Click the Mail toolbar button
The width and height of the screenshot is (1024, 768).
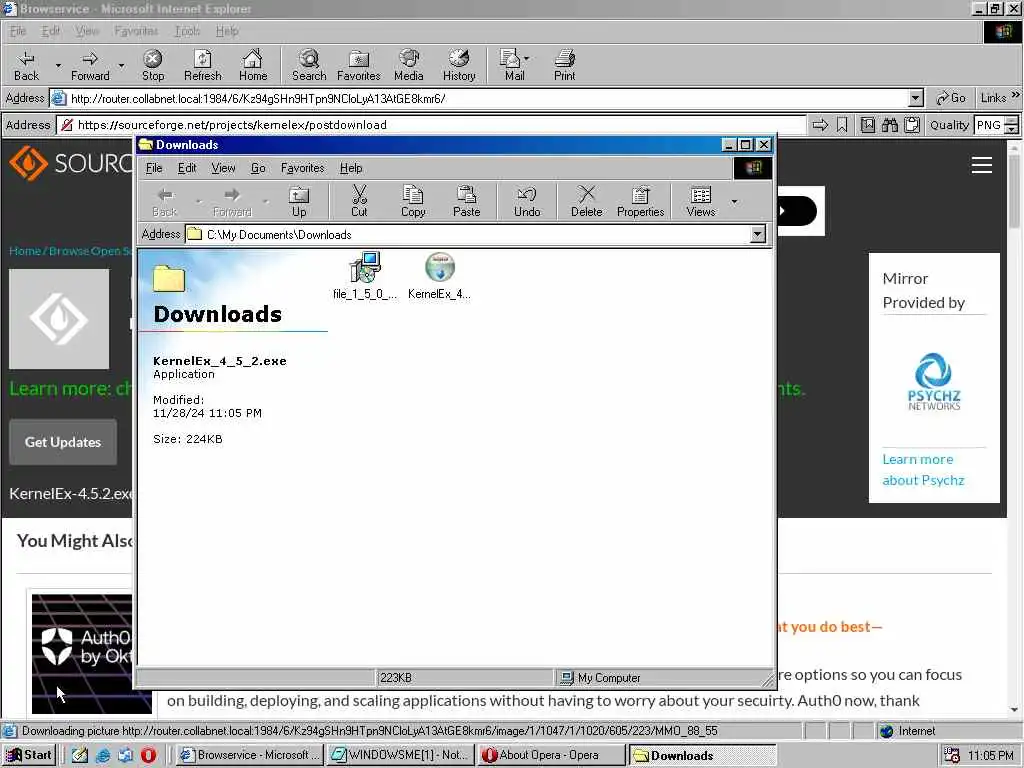tap(513, 65)
